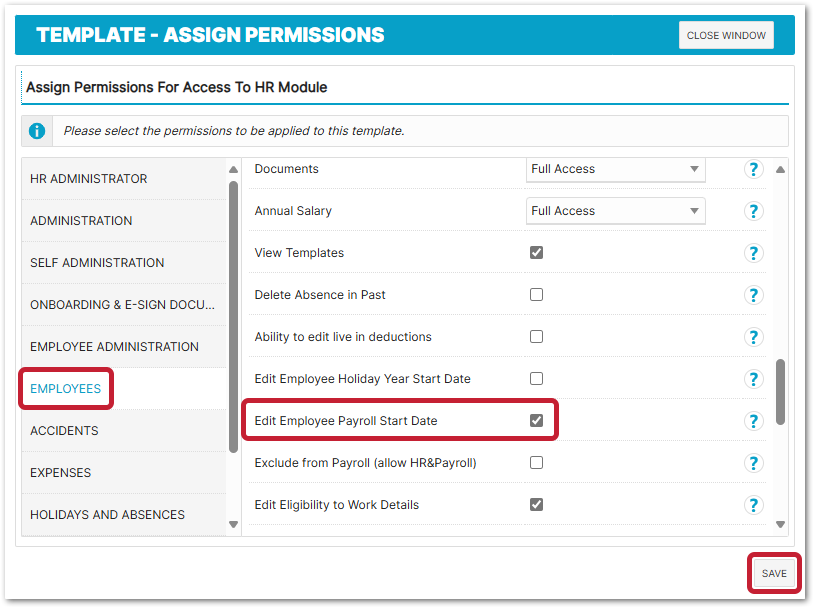Click the blue information icon
The image size is (814, 608).
[37, 131]
